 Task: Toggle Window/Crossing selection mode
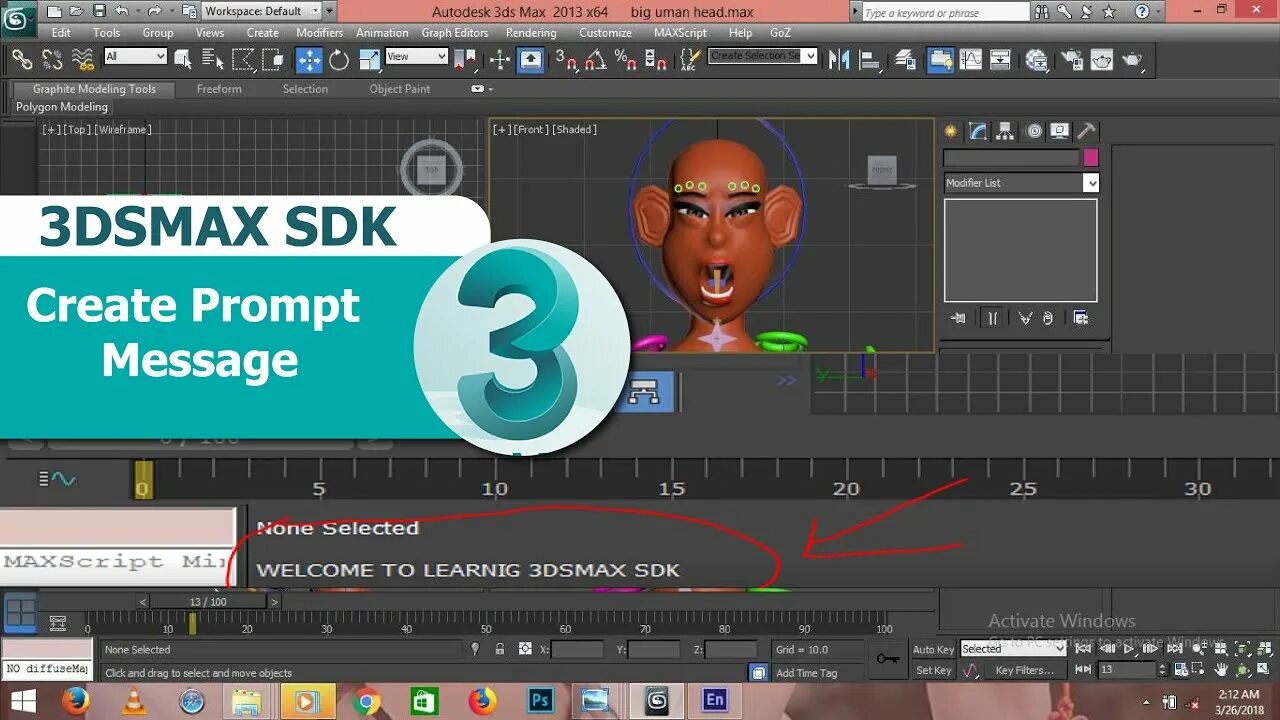[272, 60]
